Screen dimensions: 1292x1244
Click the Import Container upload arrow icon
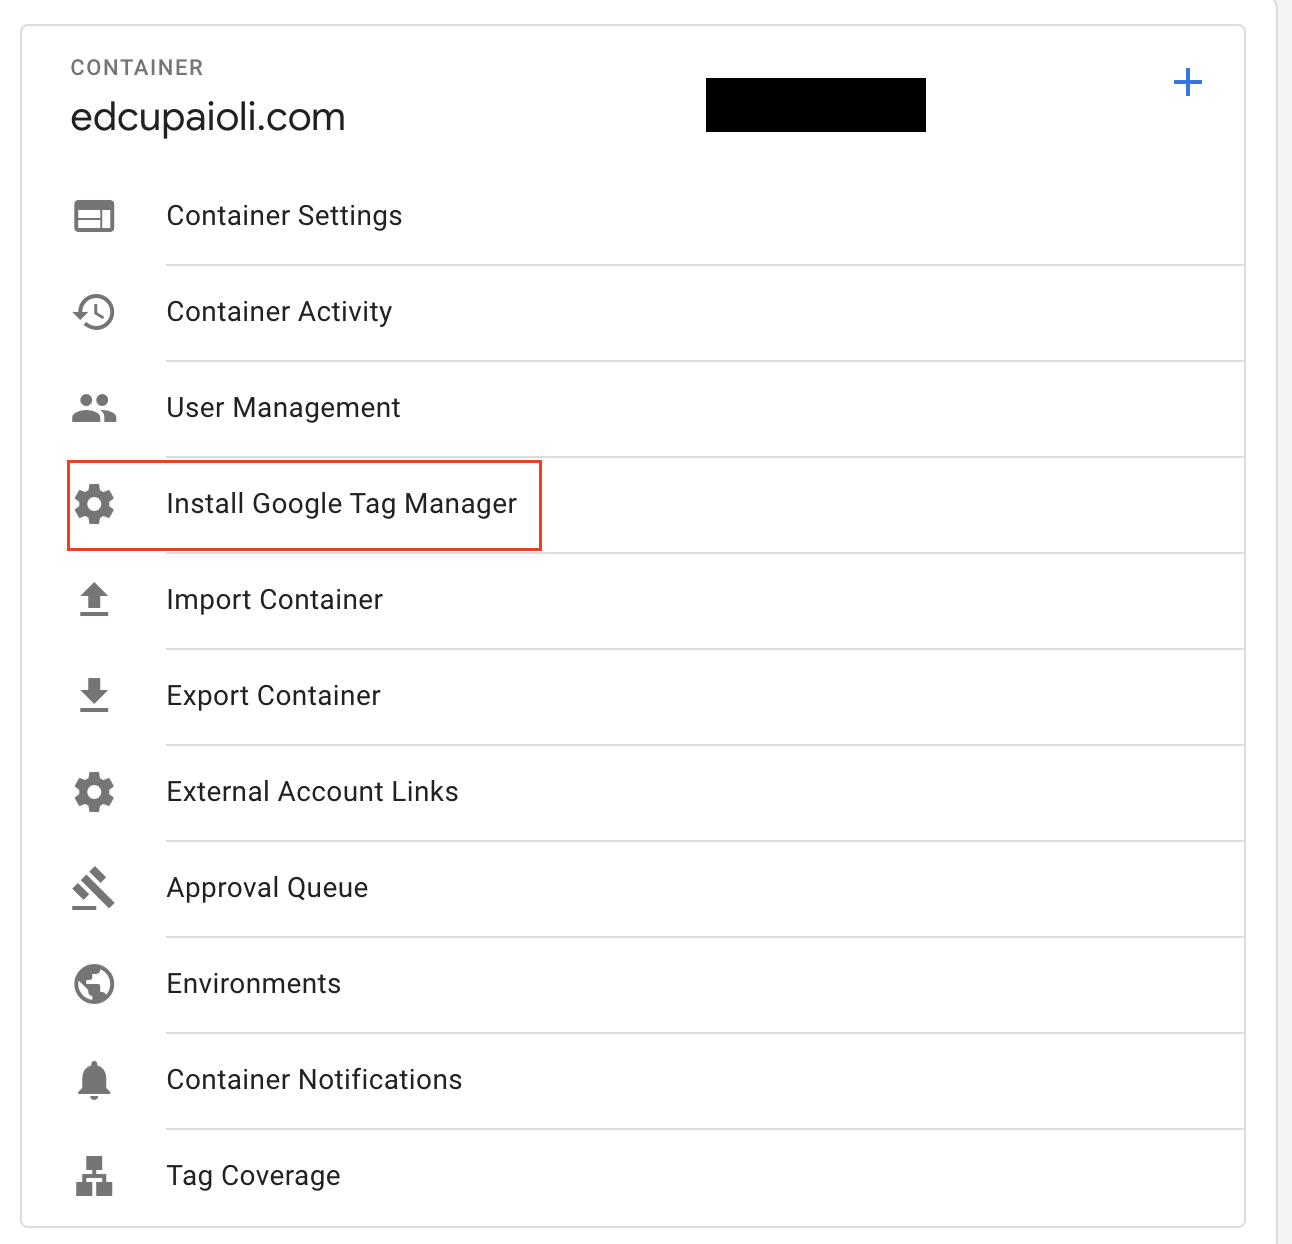[94, 600]
